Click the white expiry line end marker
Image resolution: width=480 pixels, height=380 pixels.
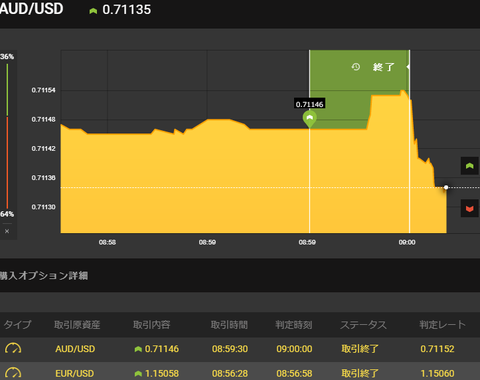coord(409,67)
